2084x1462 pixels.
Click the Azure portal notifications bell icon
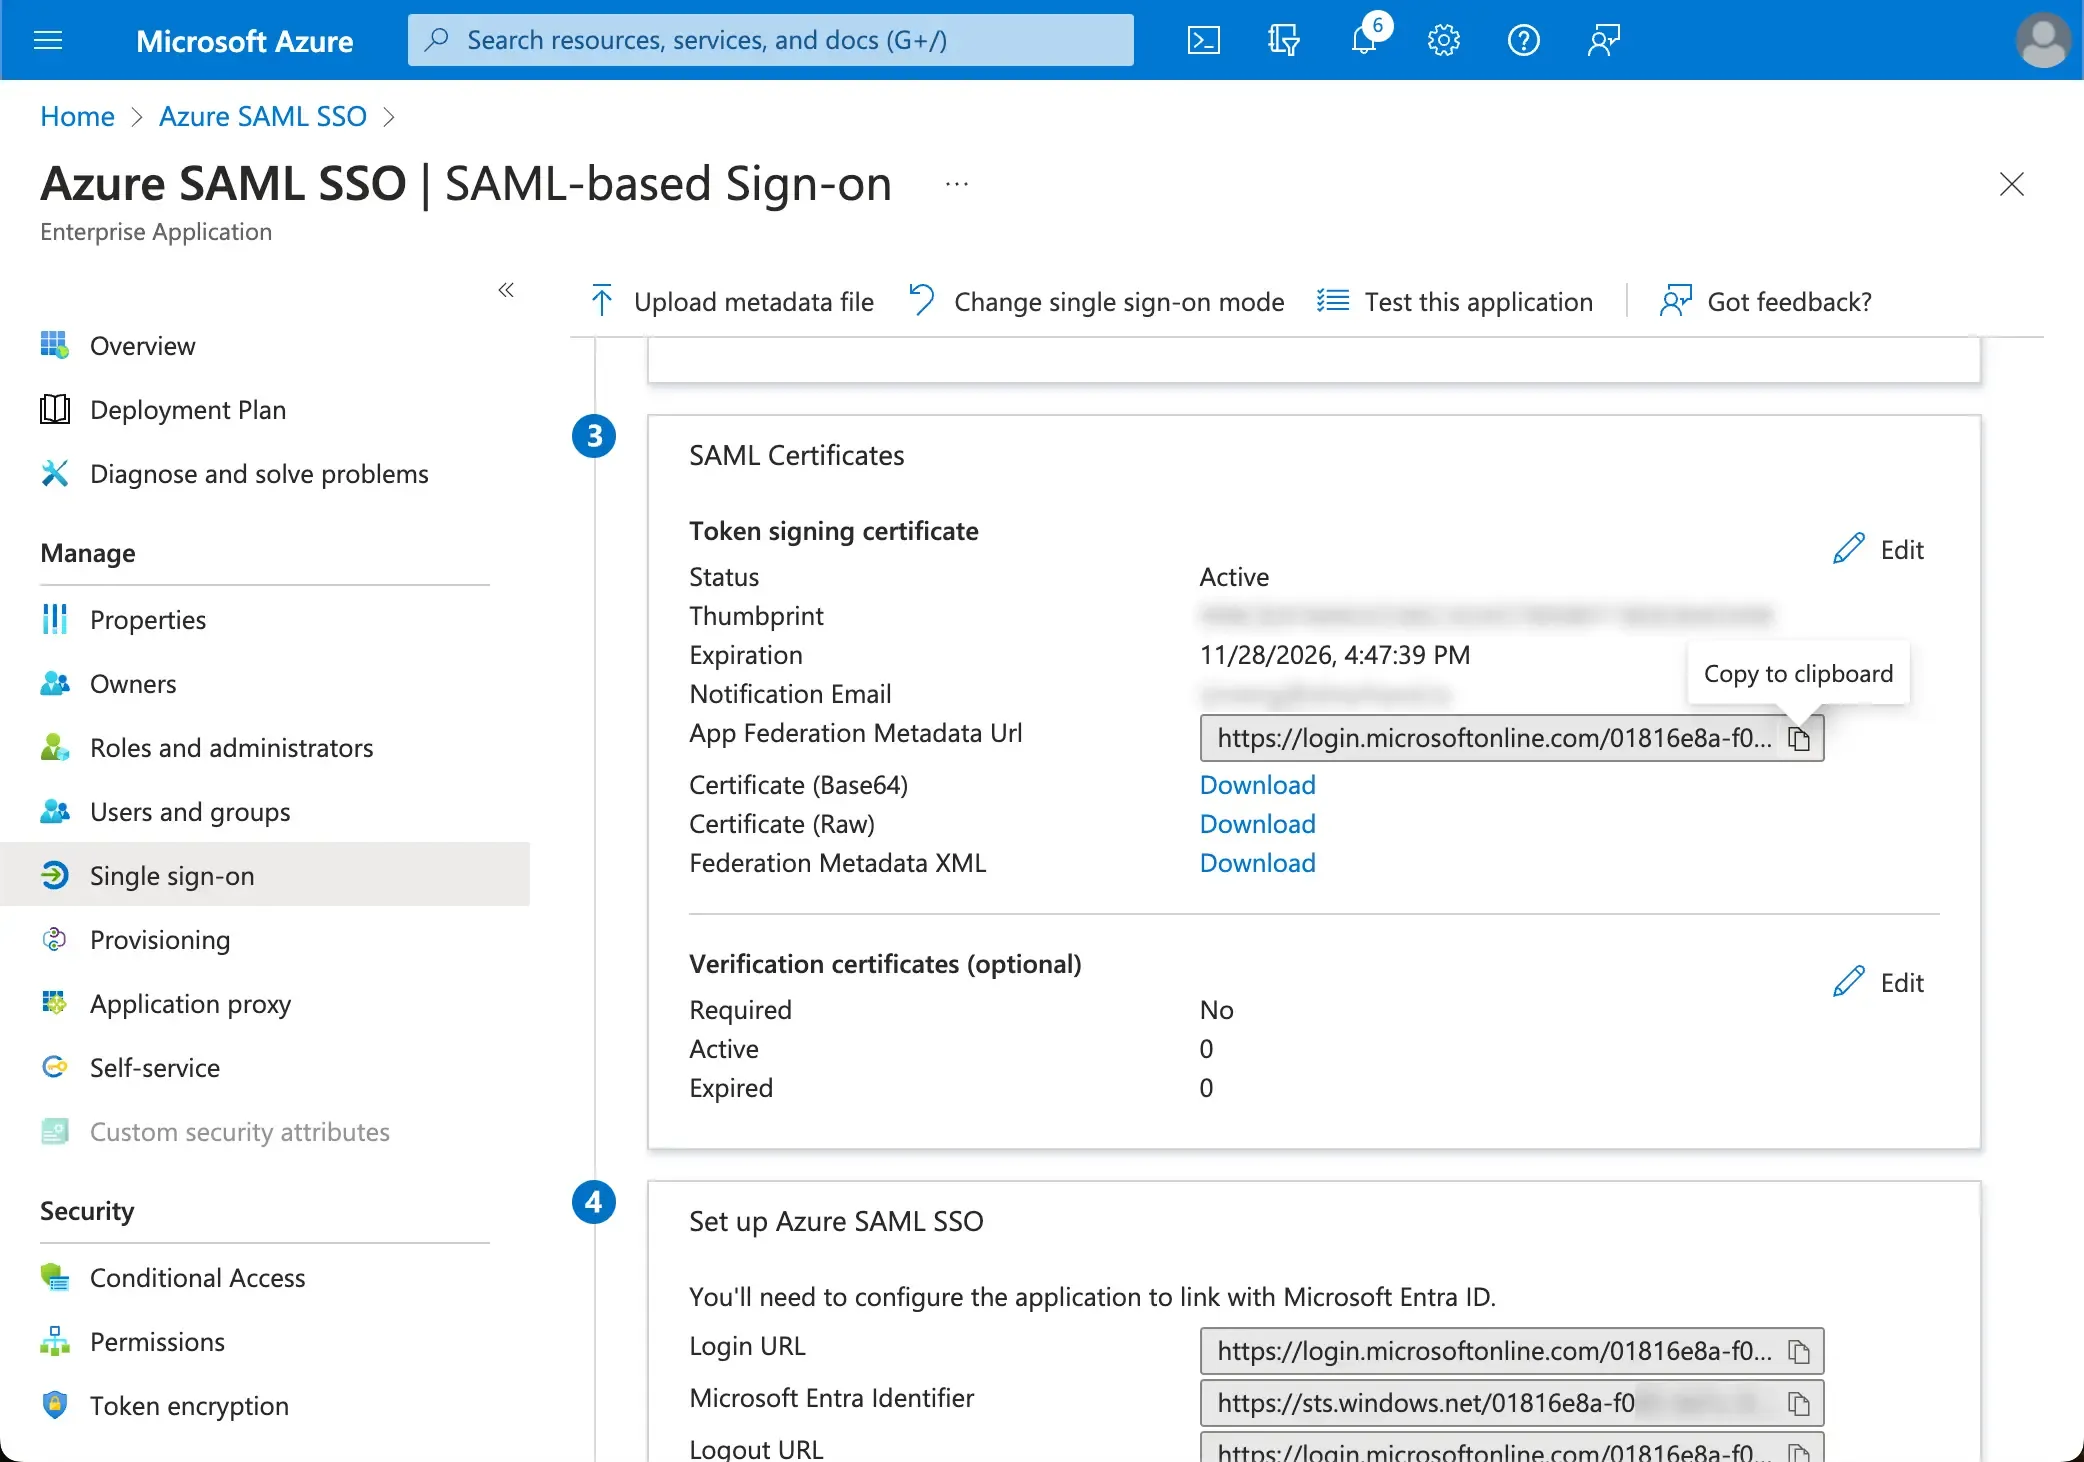[x=1365, y=40]
